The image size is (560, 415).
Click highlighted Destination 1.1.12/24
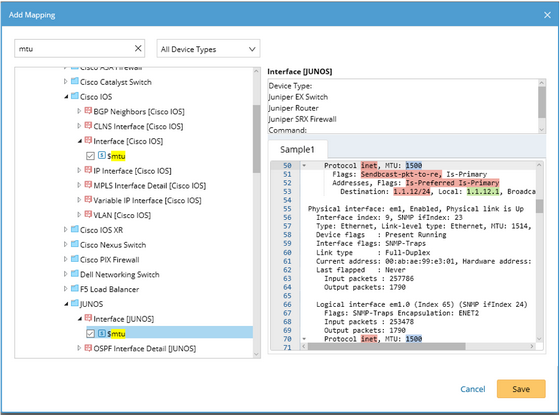pos(411,191)
